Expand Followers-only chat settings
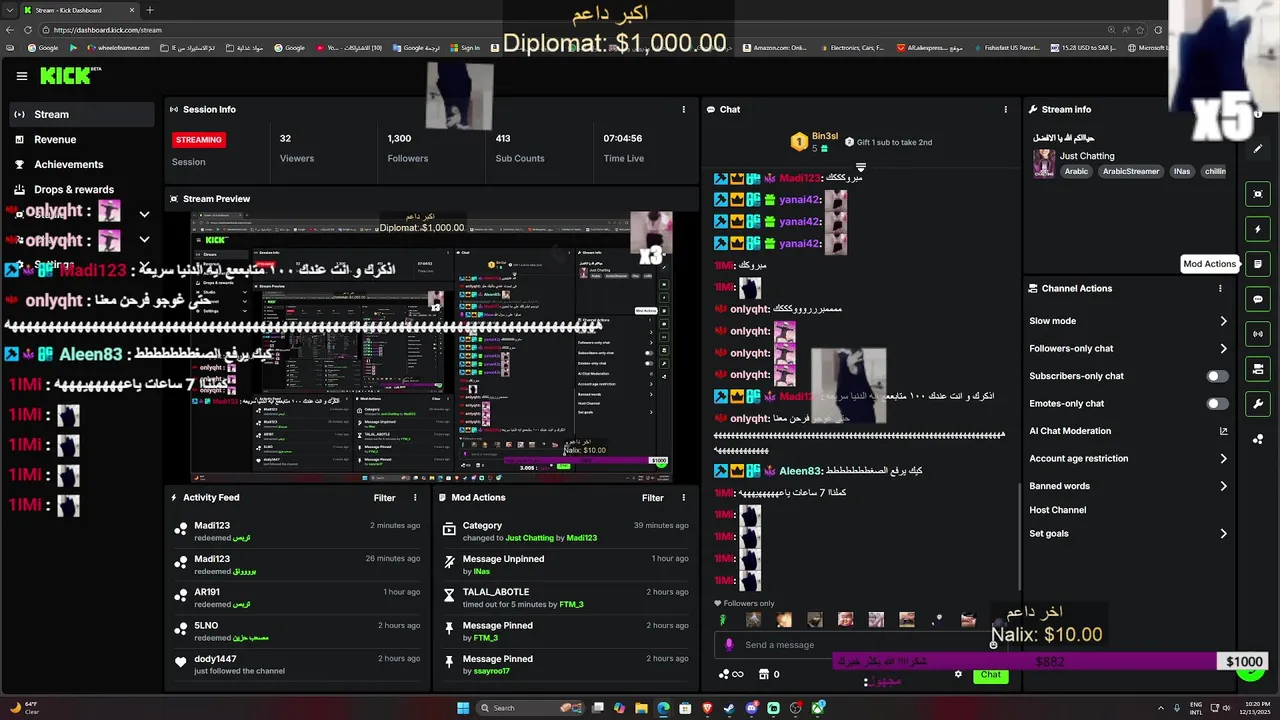Screen dimensions: 1280x720 1128,348
